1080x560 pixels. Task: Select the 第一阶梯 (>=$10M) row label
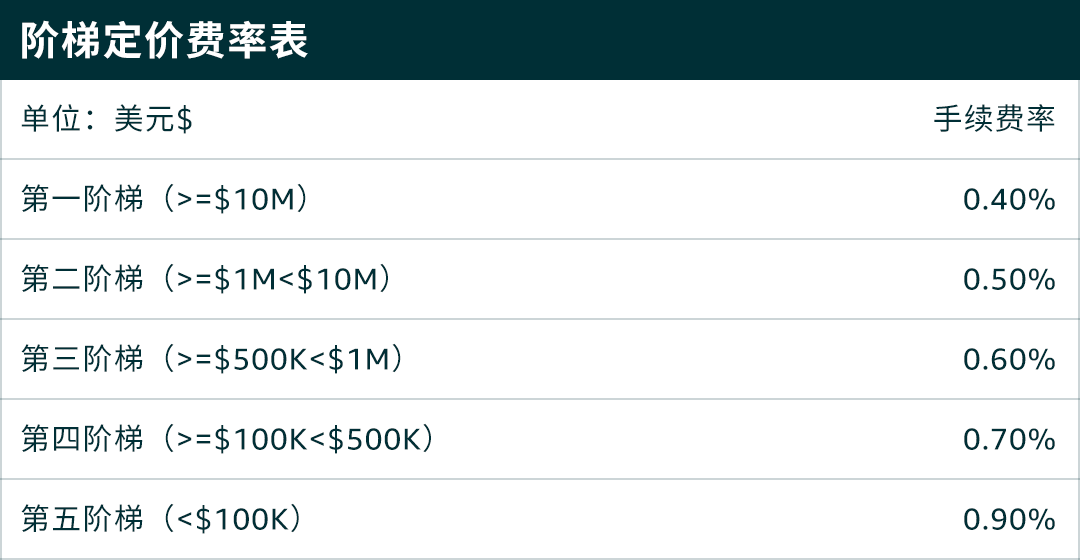point(165,199)
